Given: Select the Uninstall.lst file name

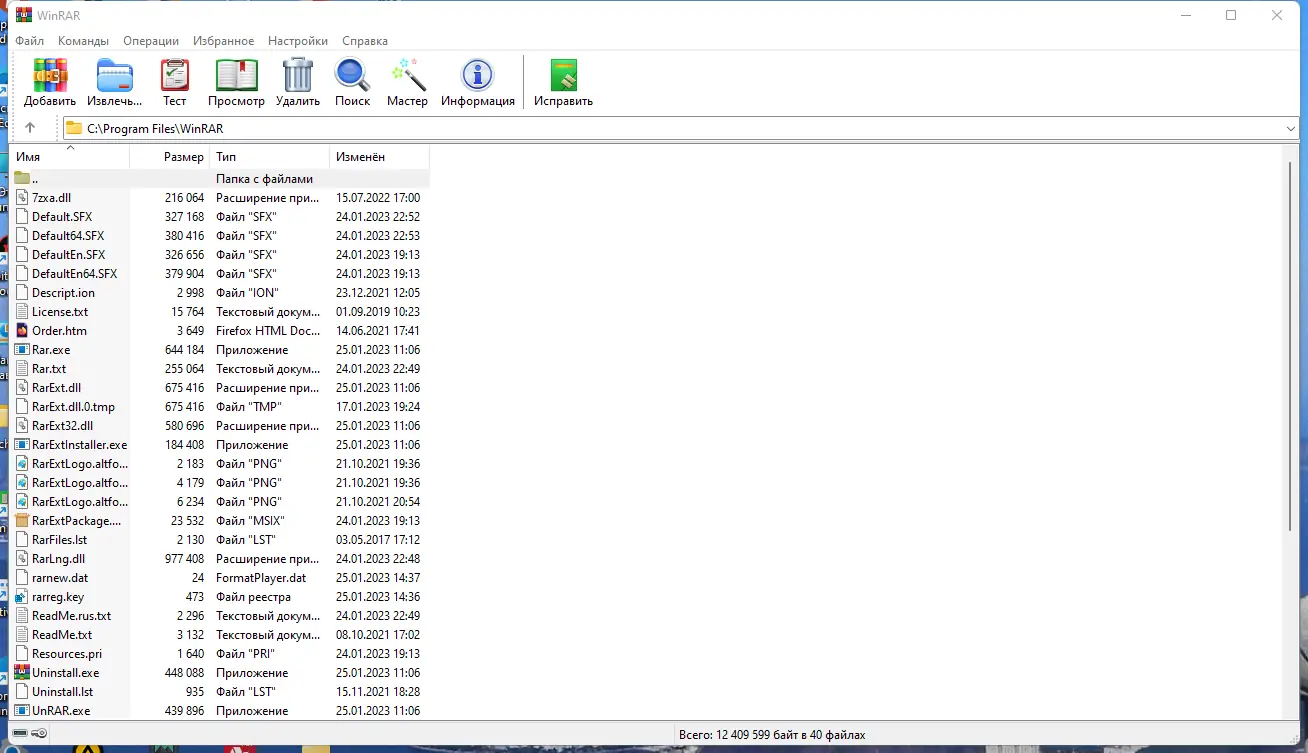Looking at the screenshot, I should point(62,692).
